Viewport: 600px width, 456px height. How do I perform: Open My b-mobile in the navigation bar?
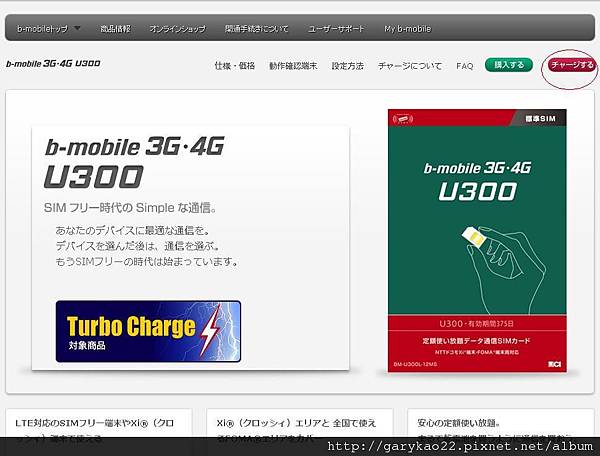click(408, 29)
